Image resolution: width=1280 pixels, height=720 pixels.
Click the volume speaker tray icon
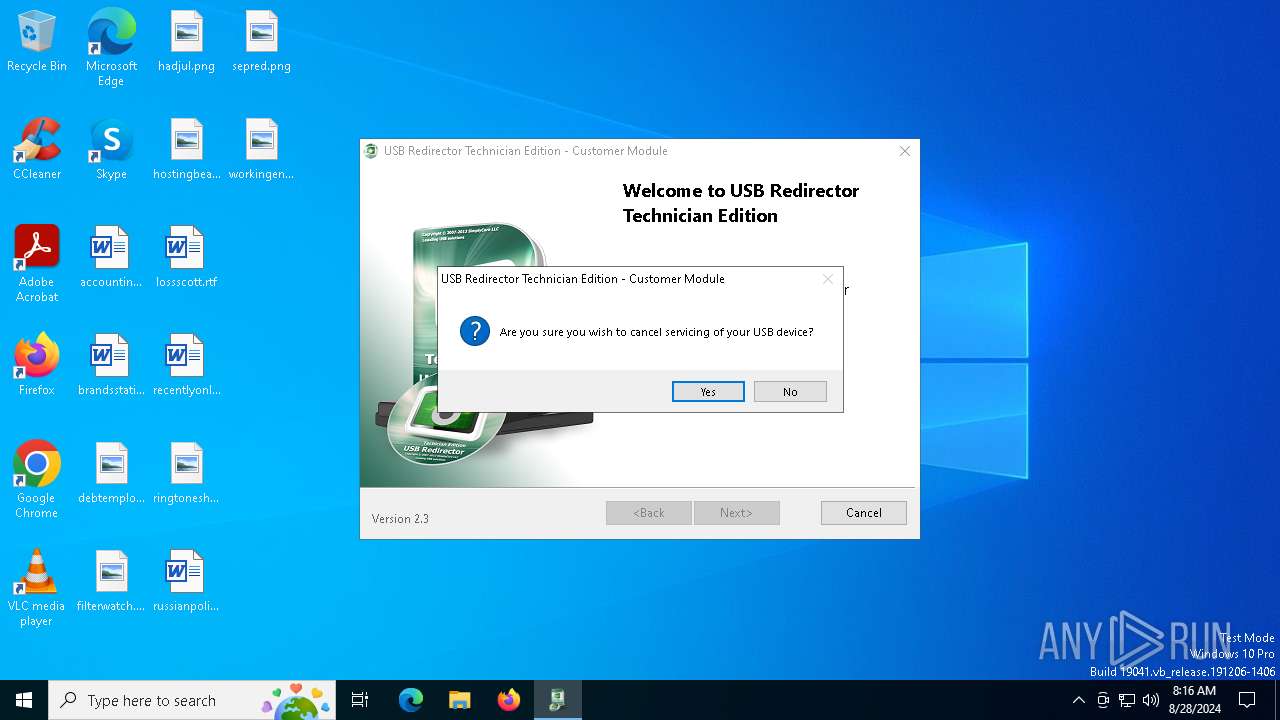click(1151, 700)
